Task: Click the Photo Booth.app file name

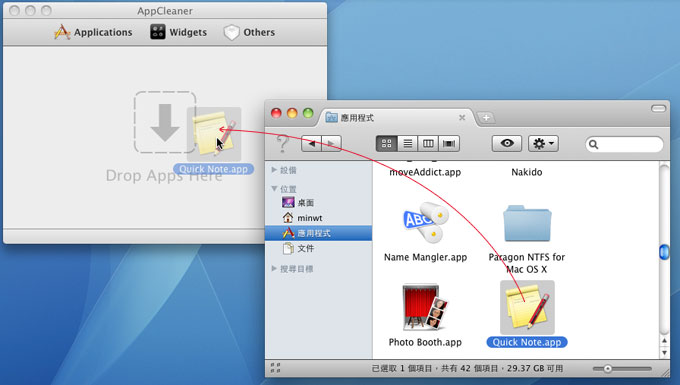Action: pos(425,342)
